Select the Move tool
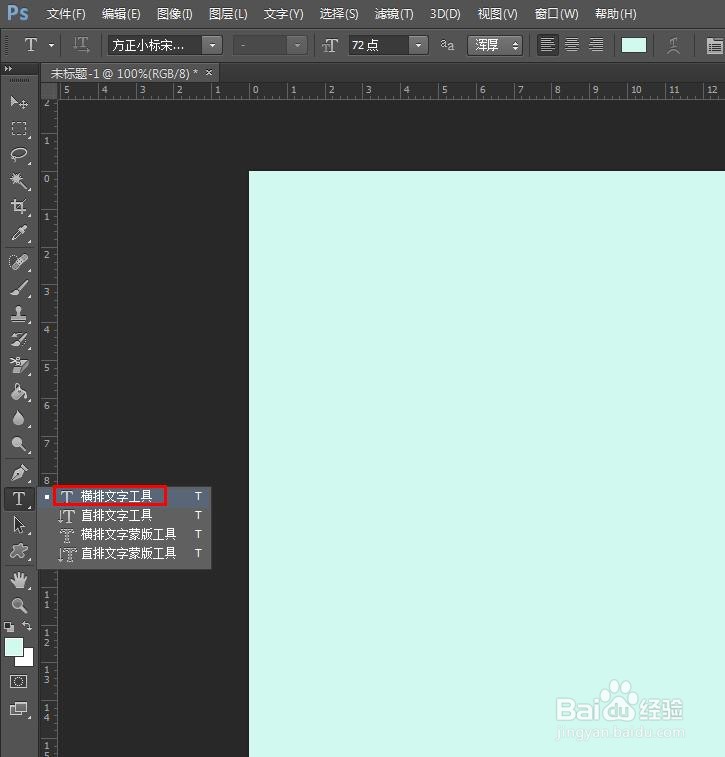Image resolution: width=725 pixels, height=757 pixels. point(19,102)
